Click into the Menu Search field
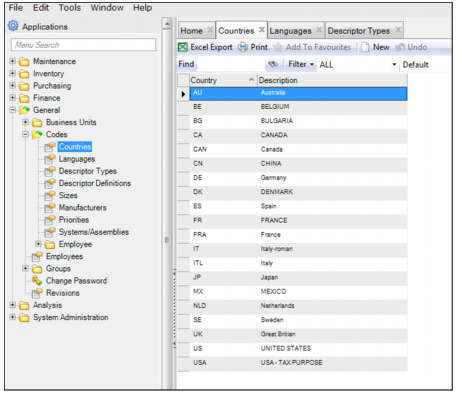 (83, 45)
